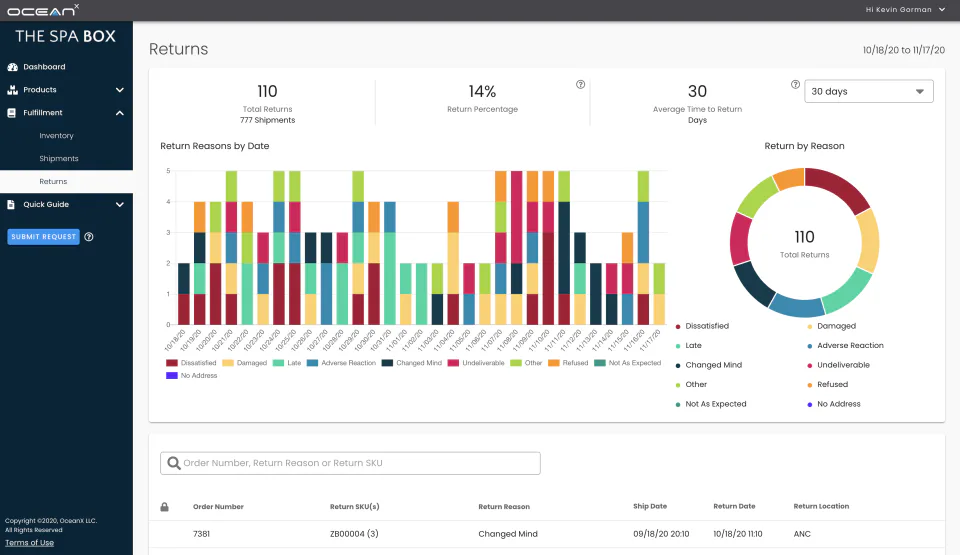Open the Dashboard icon in sidebar
The width and height of the screenshot is (960, 555).
point(12,67)
